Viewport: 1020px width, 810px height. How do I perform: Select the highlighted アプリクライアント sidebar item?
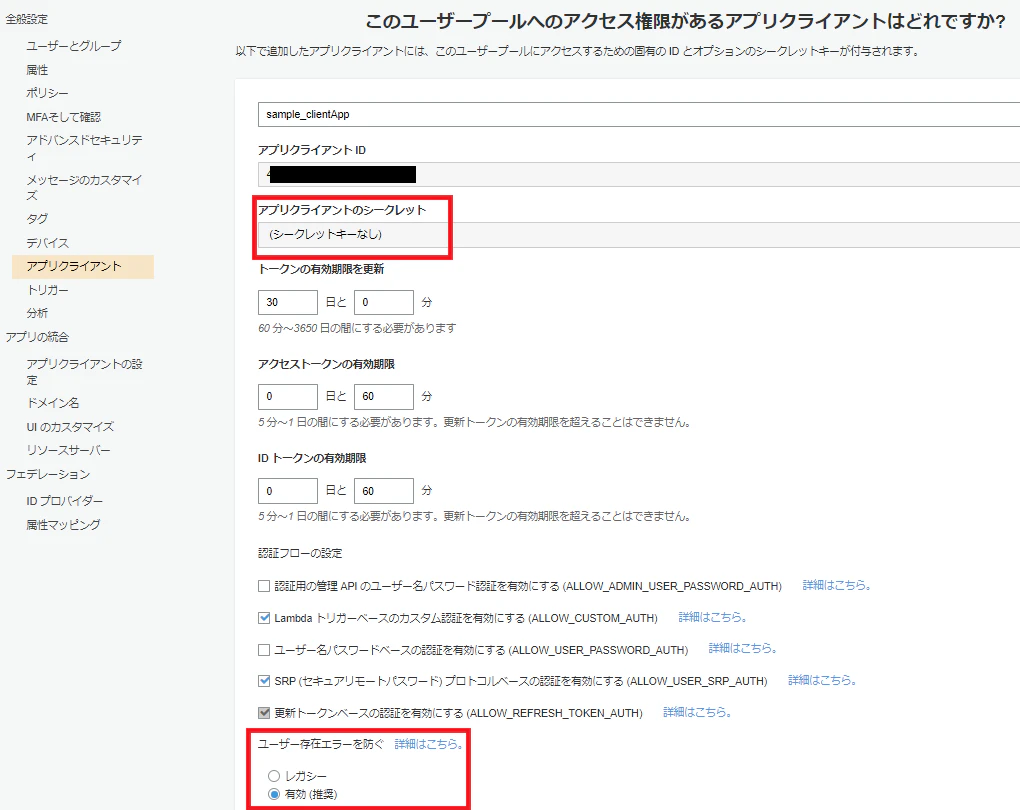83,266
